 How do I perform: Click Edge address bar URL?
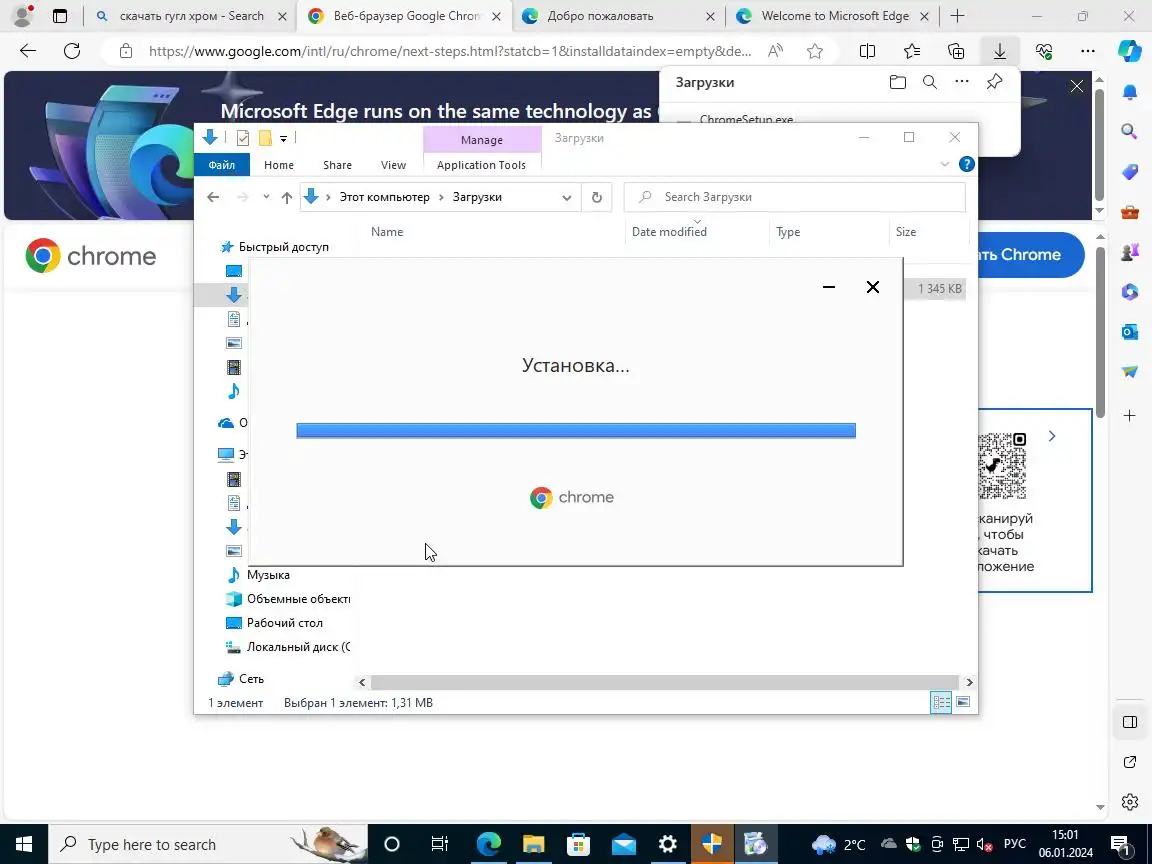tap(450, 51)
